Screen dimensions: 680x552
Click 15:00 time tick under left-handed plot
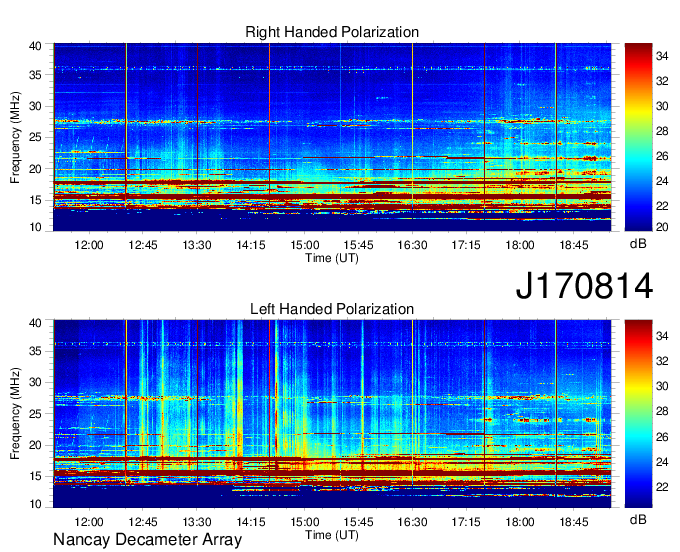pyautogui.click(x=304, y=522)
